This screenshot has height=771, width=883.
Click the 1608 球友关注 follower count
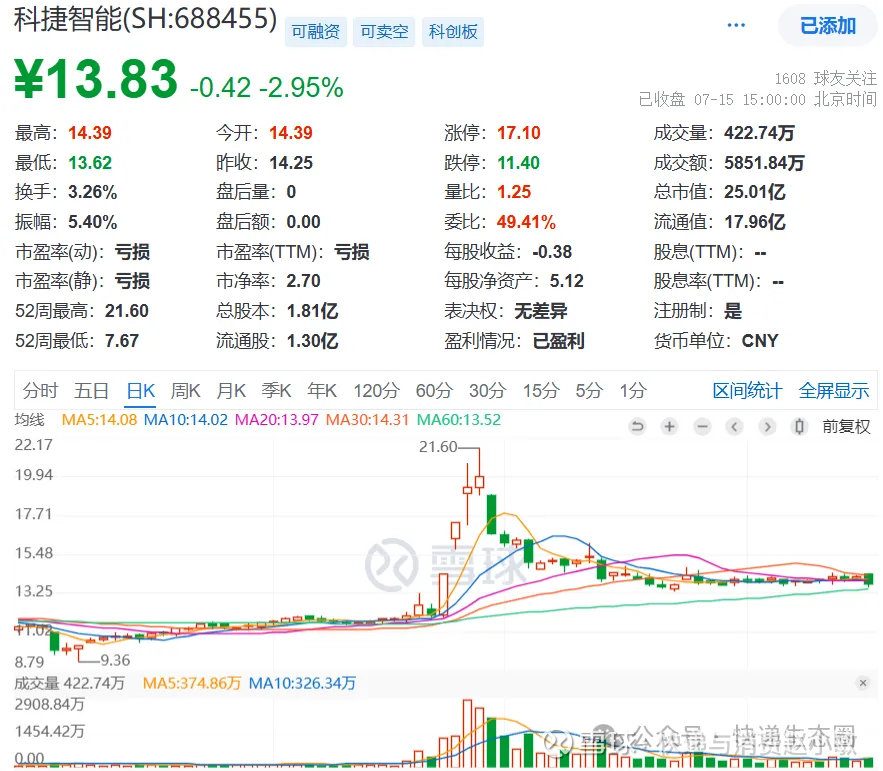pyautogui.click(x=826, y=78)
